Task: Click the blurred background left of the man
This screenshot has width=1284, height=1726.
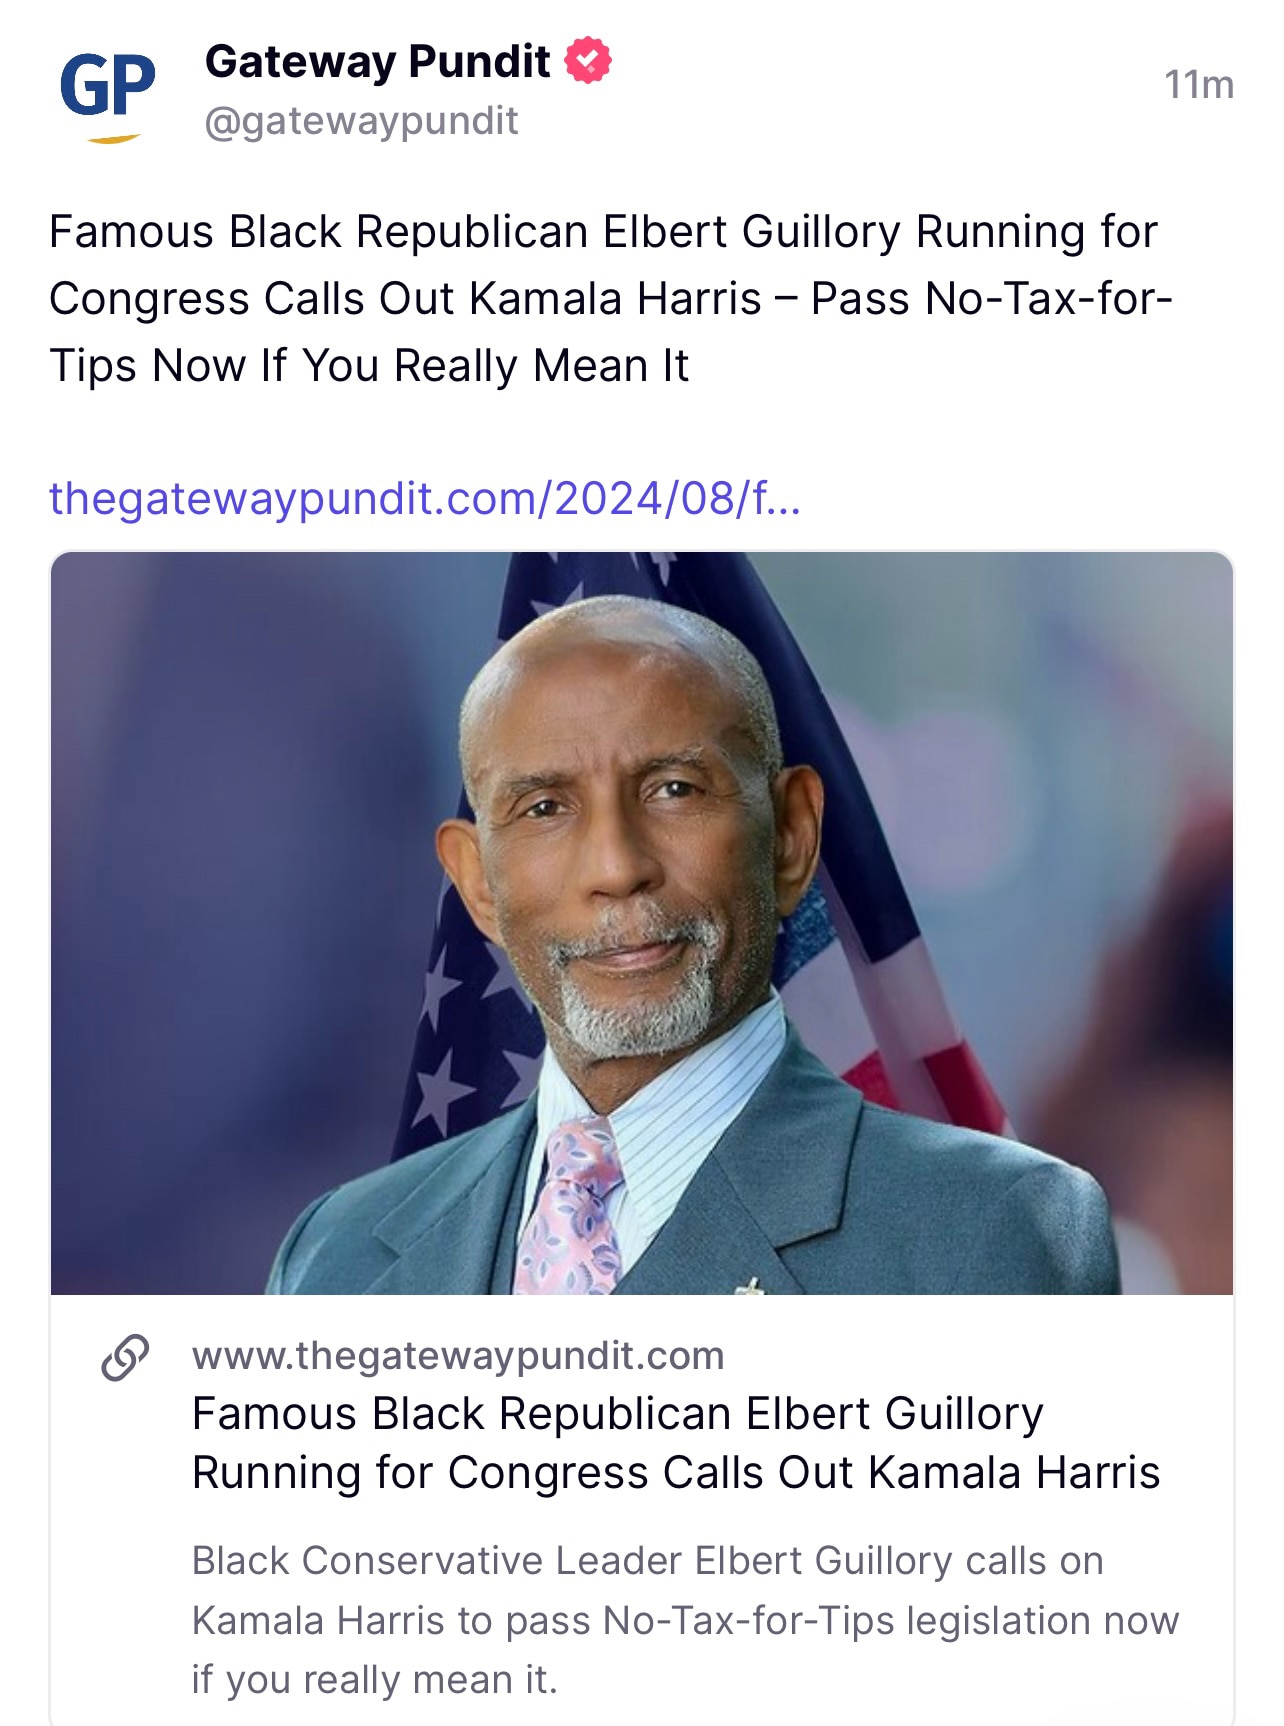Action: point(230,900)
